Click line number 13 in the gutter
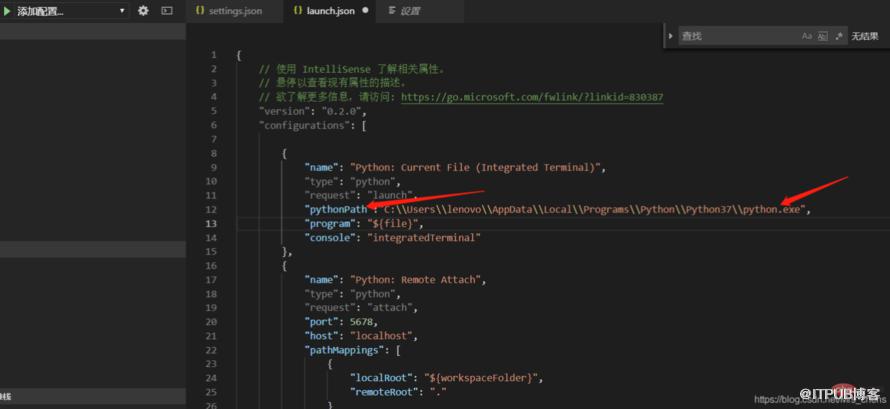890x409 pixels. (211, 224)
